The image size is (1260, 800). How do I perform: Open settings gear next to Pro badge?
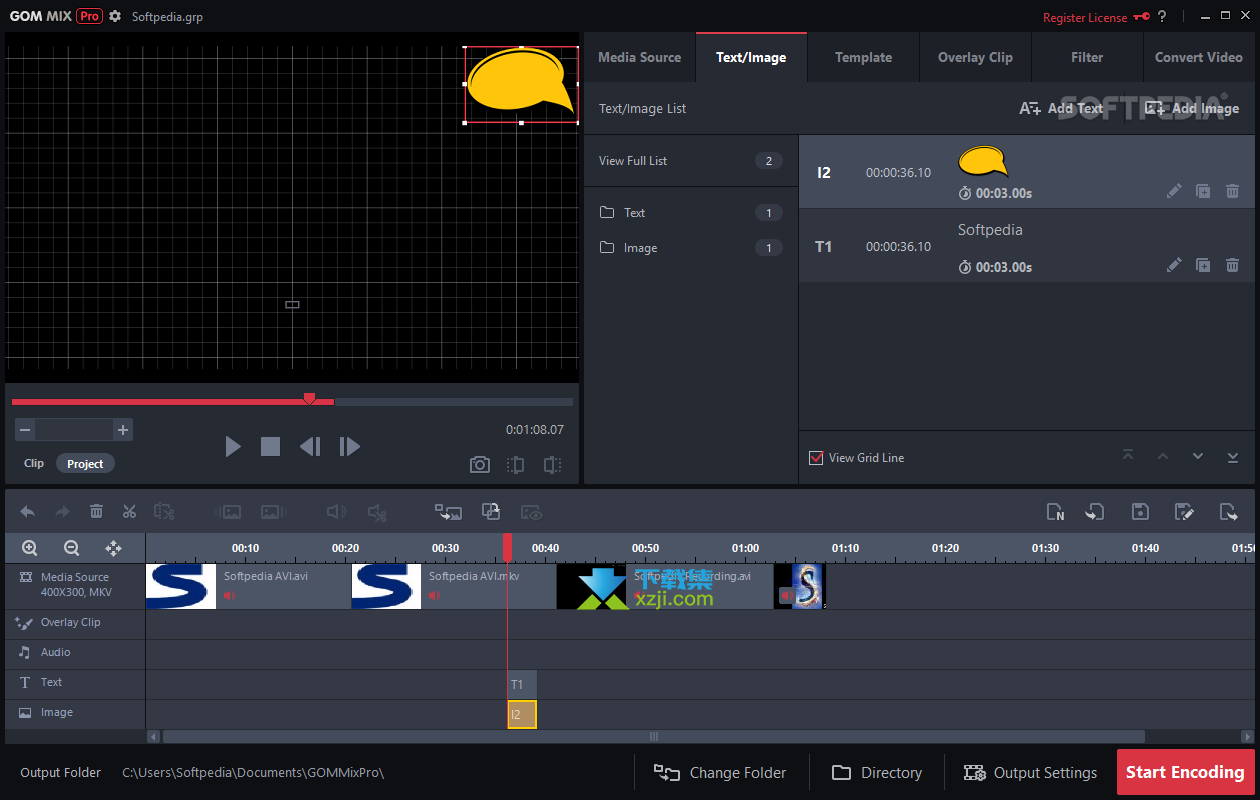pos(116,17)
